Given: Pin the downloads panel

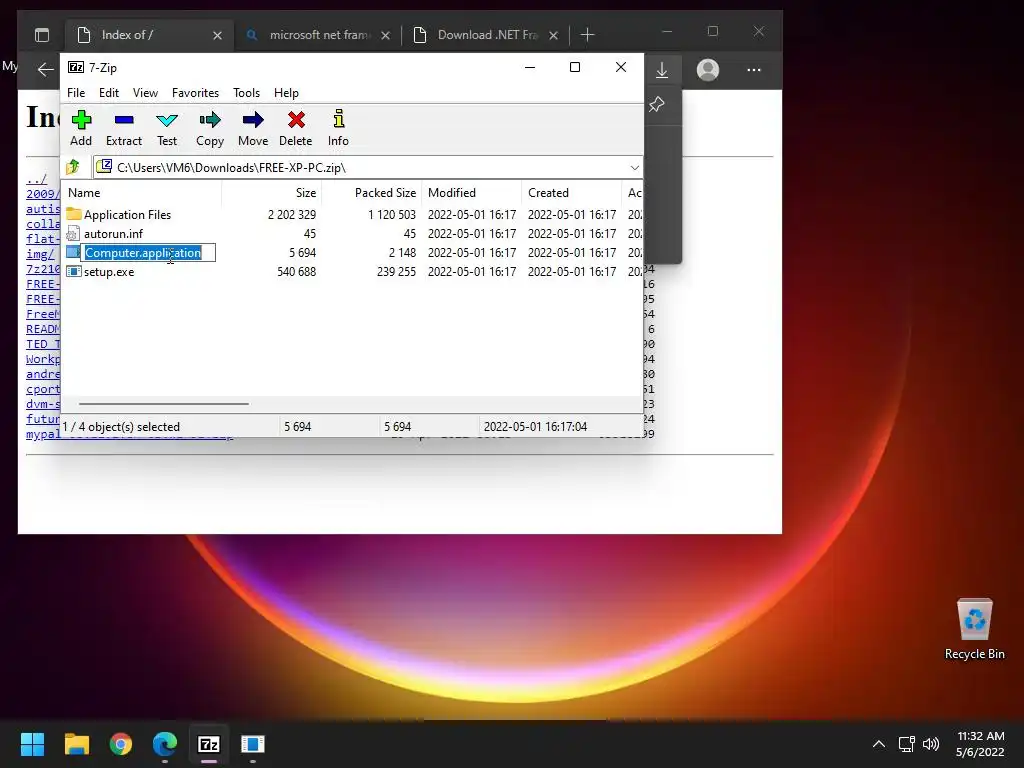Looking at the screenshot, I should click(657, 104).
